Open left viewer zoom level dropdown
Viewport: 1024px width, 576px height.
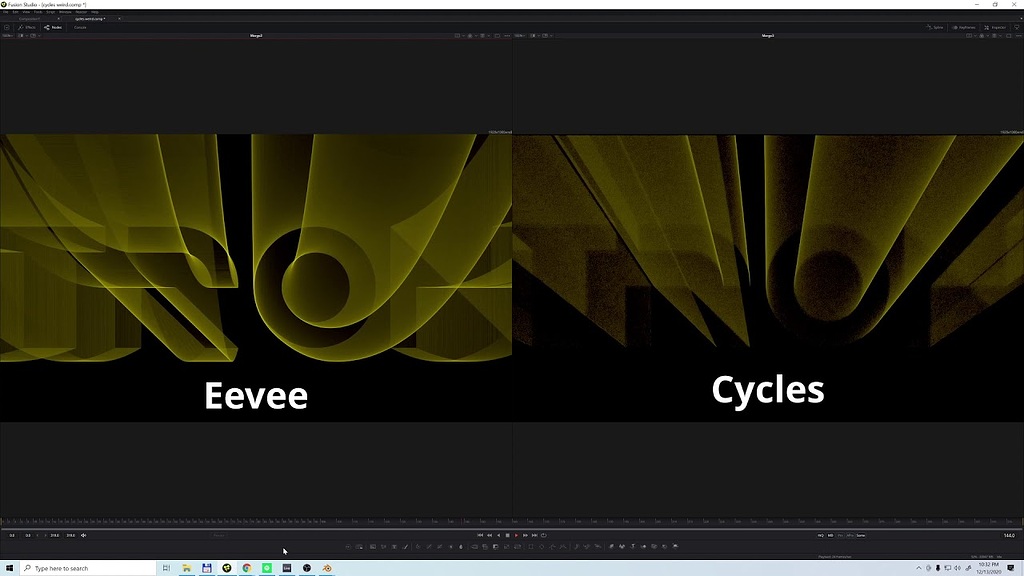pos(8,35)
